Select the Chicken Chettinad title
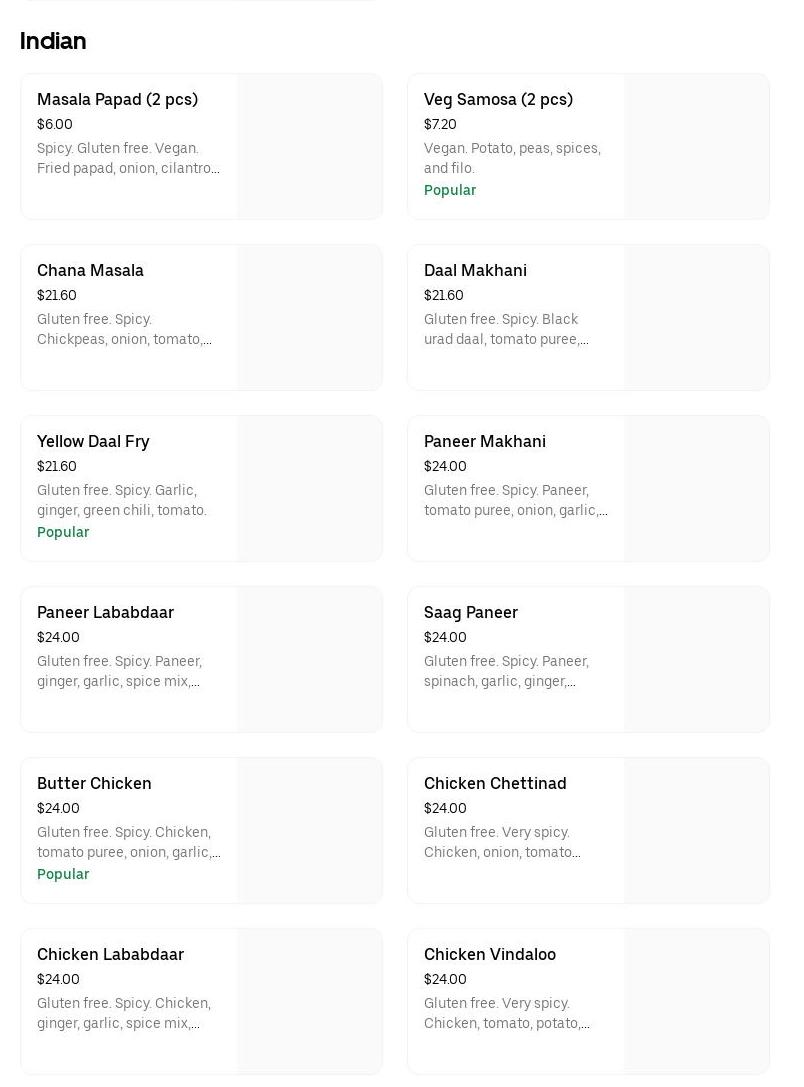The image size is (804, 1087). pos(495,784)
